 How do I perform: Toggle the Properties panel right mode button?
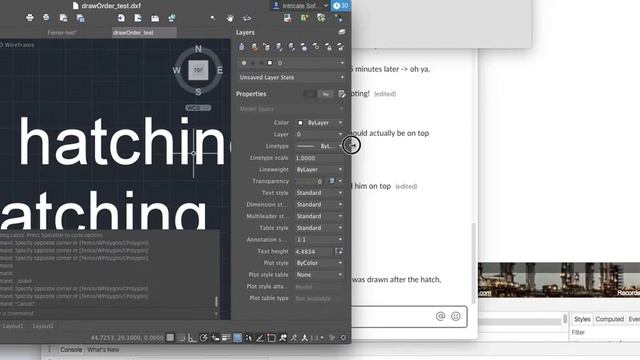click(x=326, y=94)
